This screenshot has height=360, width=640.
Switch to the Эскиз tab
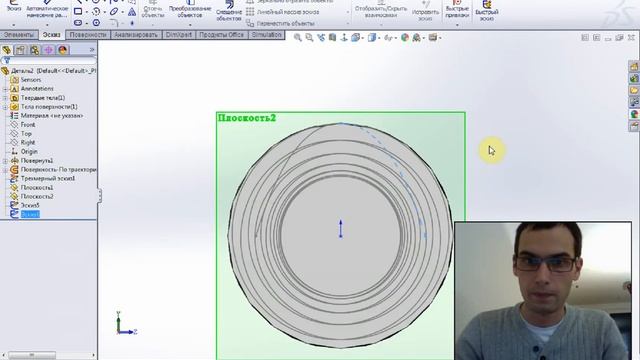pyautogui.click(x=52, y=35)
